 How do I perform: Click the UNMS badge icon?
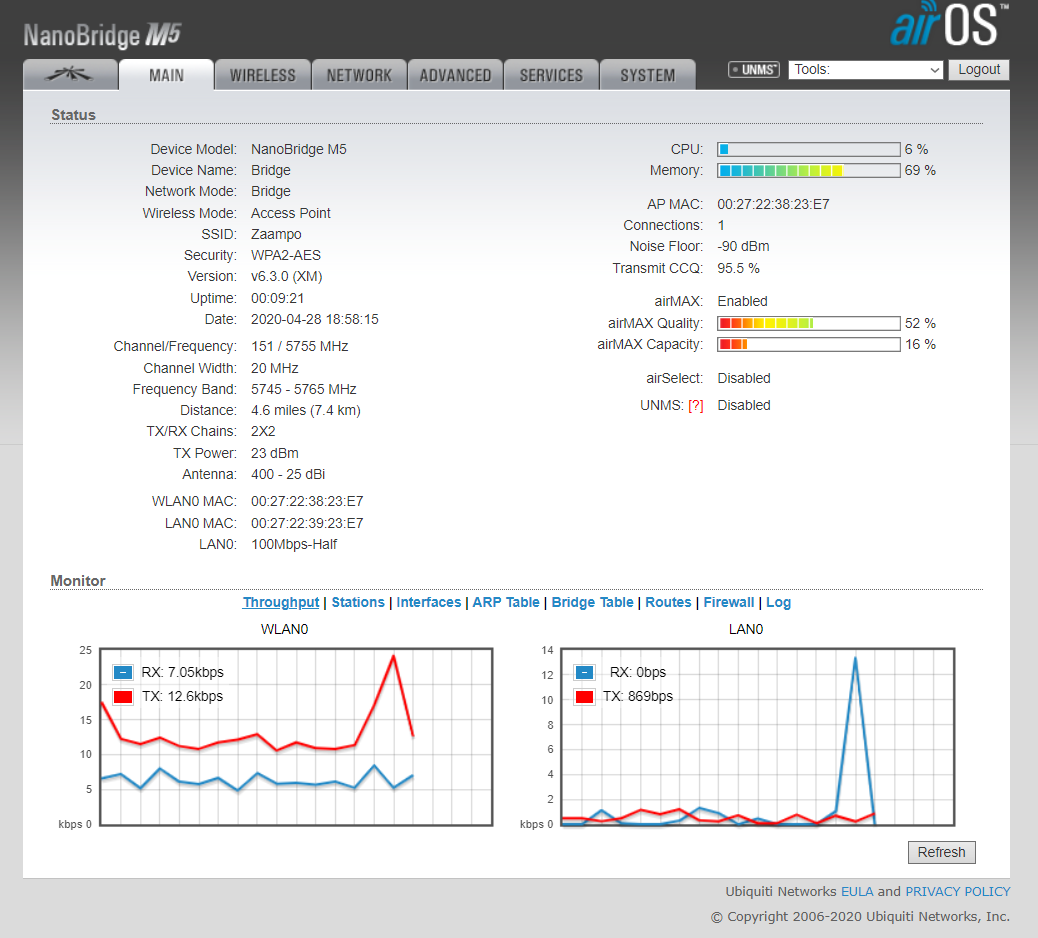tap(754, 70)
